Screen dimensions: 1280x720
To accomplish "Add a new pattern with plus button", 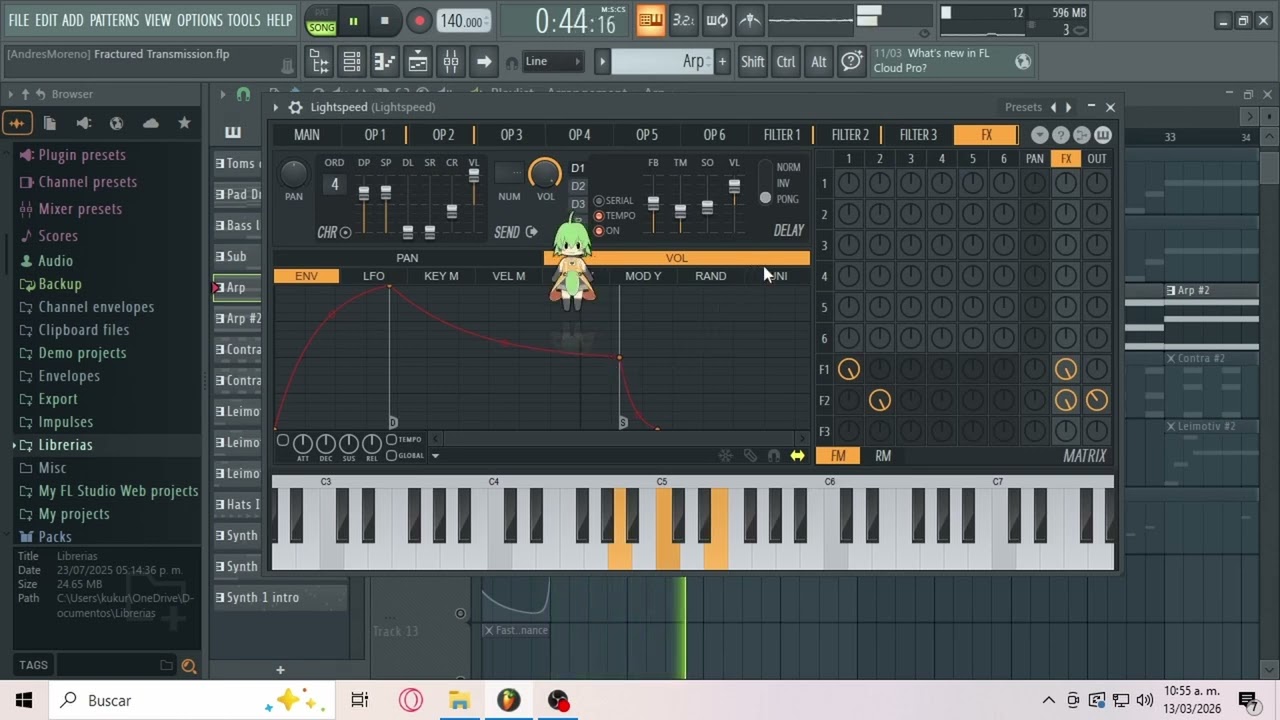I will pyautogui.click(x=722, y=62).
